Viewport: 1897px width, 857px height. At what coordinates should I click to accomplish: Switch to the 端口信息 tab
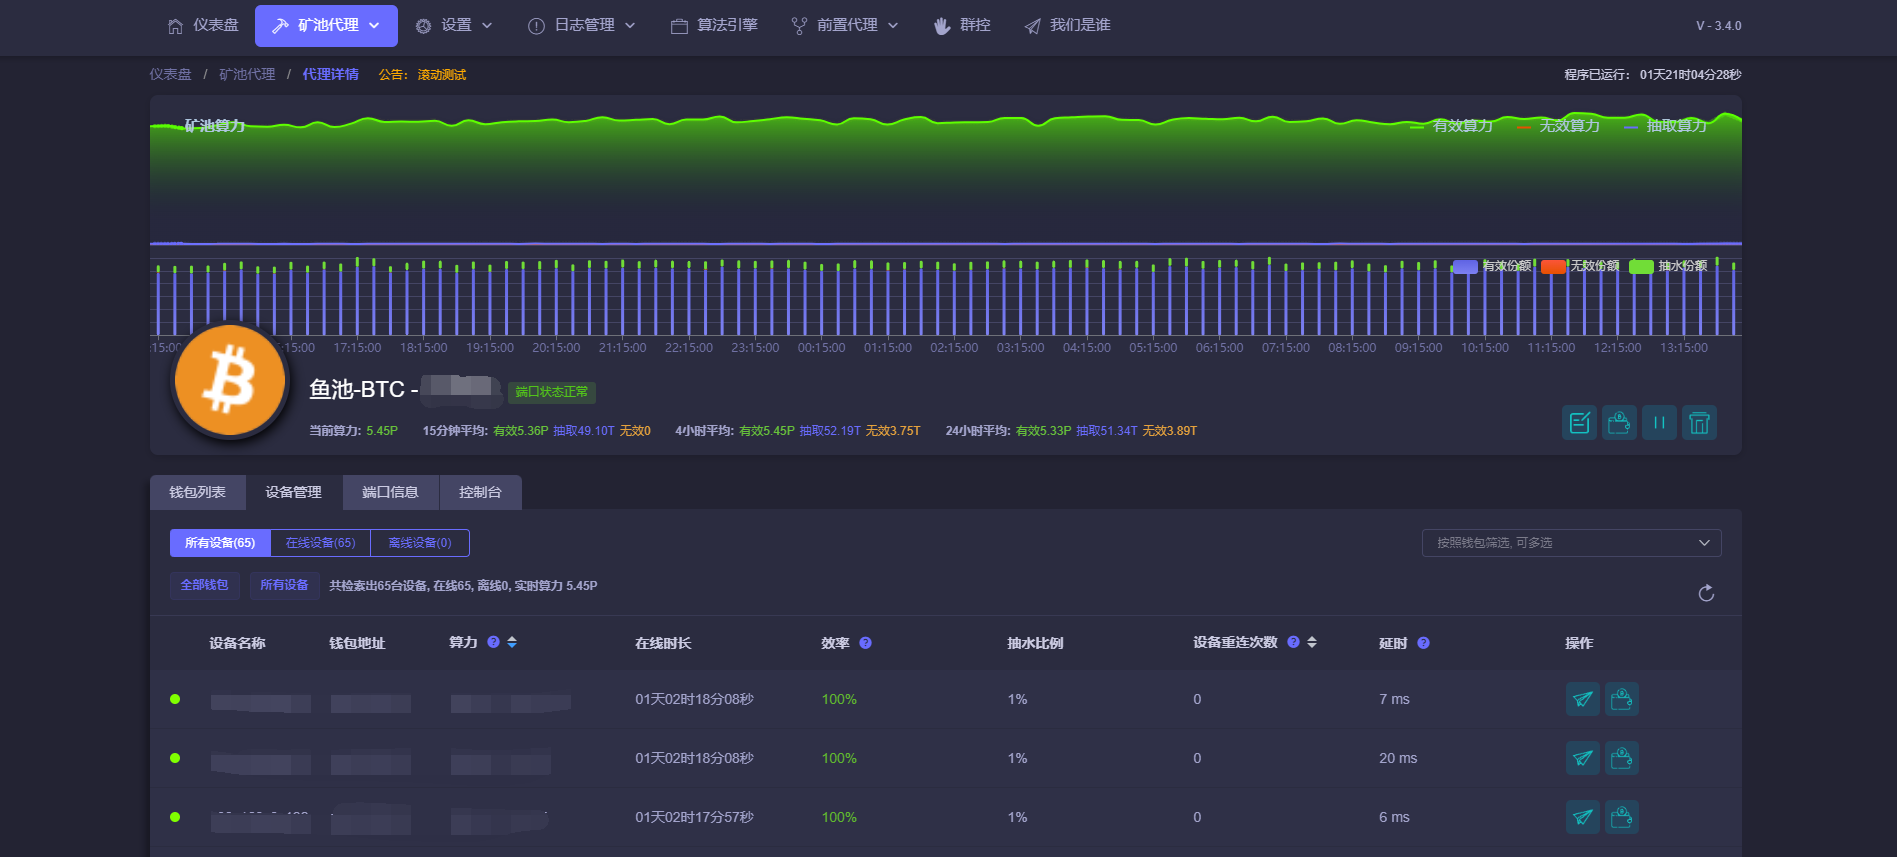coord(390,492)
